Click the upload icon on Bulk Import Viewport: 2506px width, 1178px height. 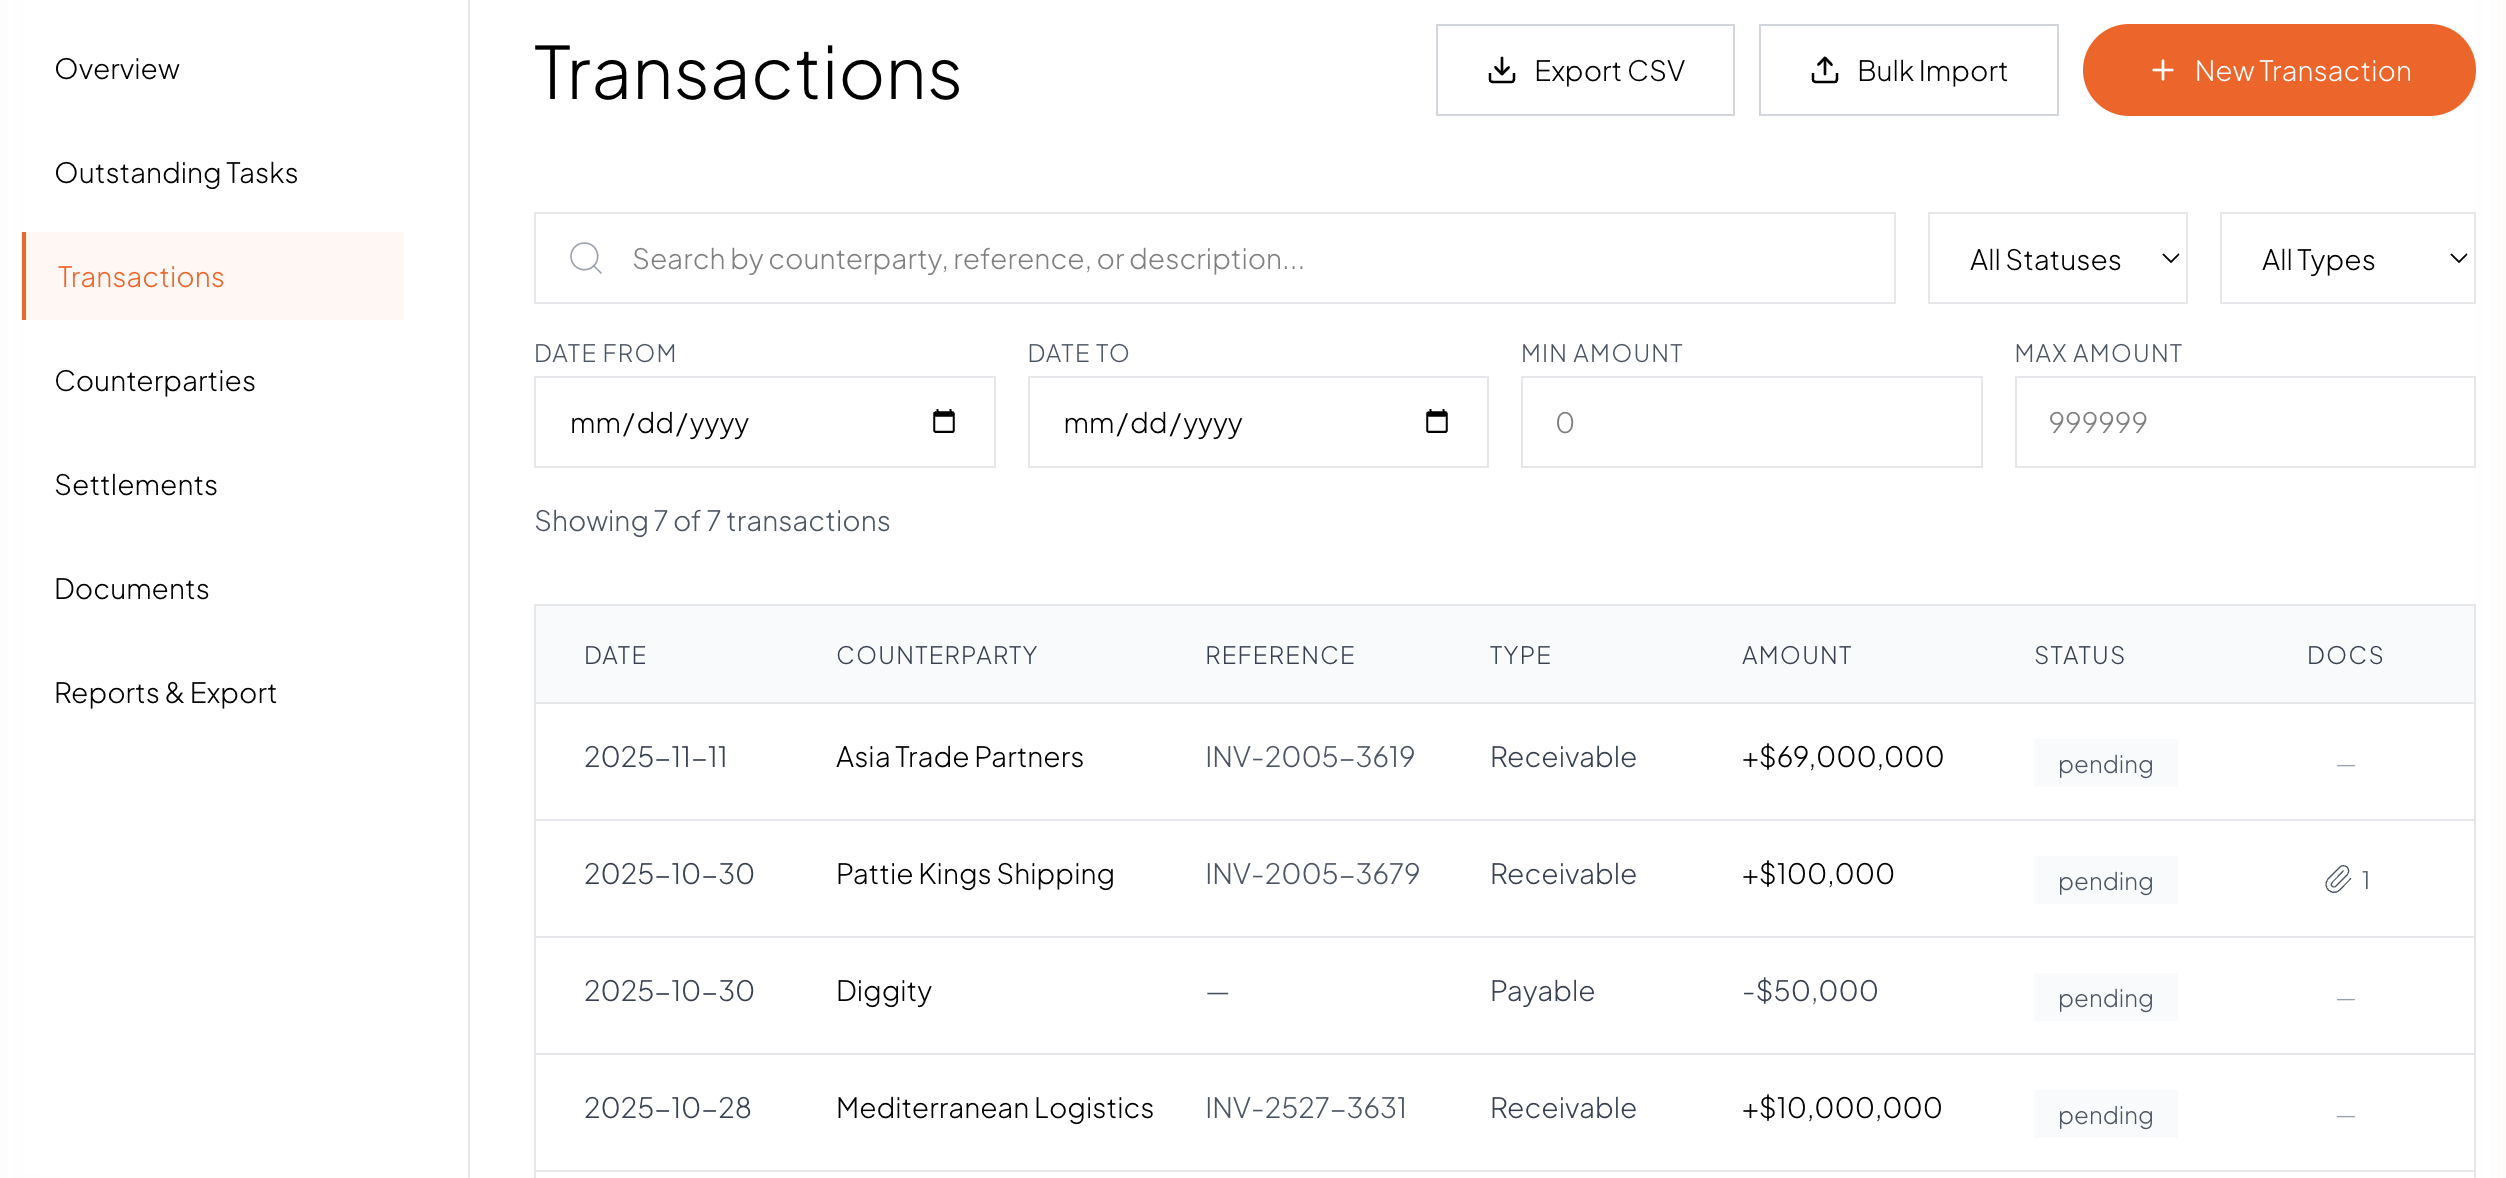coord(1824,70)
